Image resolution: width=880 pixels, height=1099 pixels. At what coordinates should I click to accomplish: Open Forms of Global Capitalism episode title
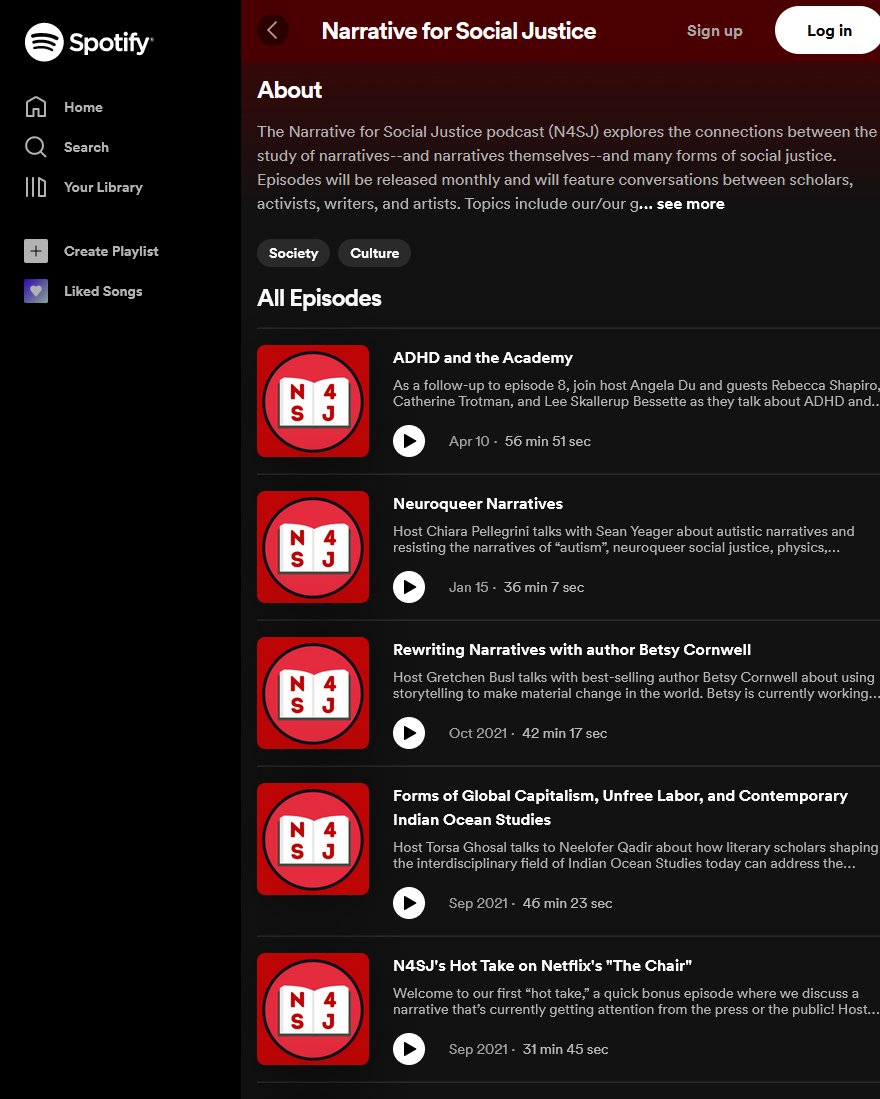click(620, 807)
